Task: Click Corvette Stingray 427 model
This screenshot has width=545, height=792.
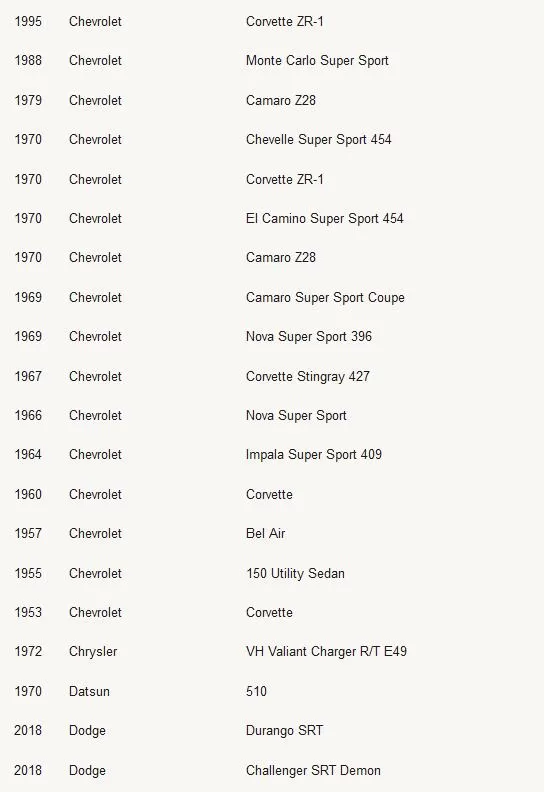Action: click(308, 376)
